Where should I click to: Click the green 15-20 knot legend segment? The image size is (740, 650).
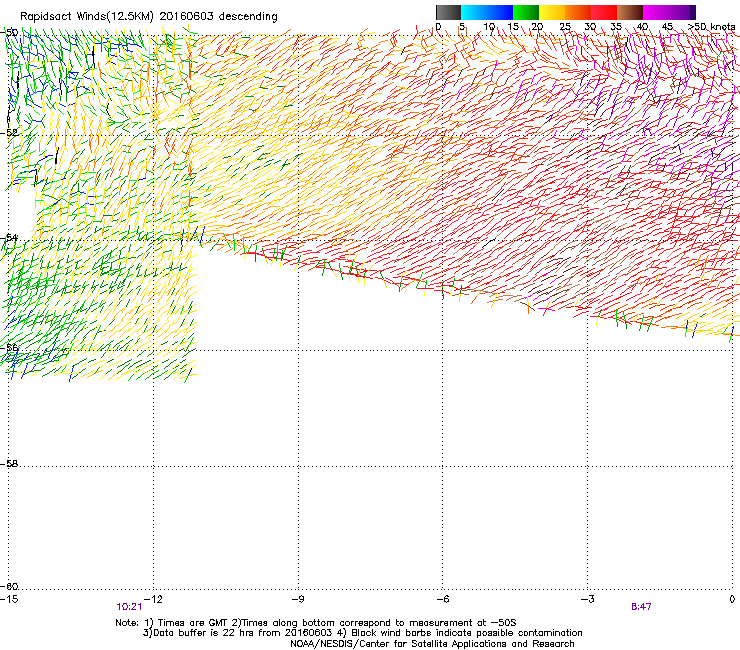click(526, 12)
